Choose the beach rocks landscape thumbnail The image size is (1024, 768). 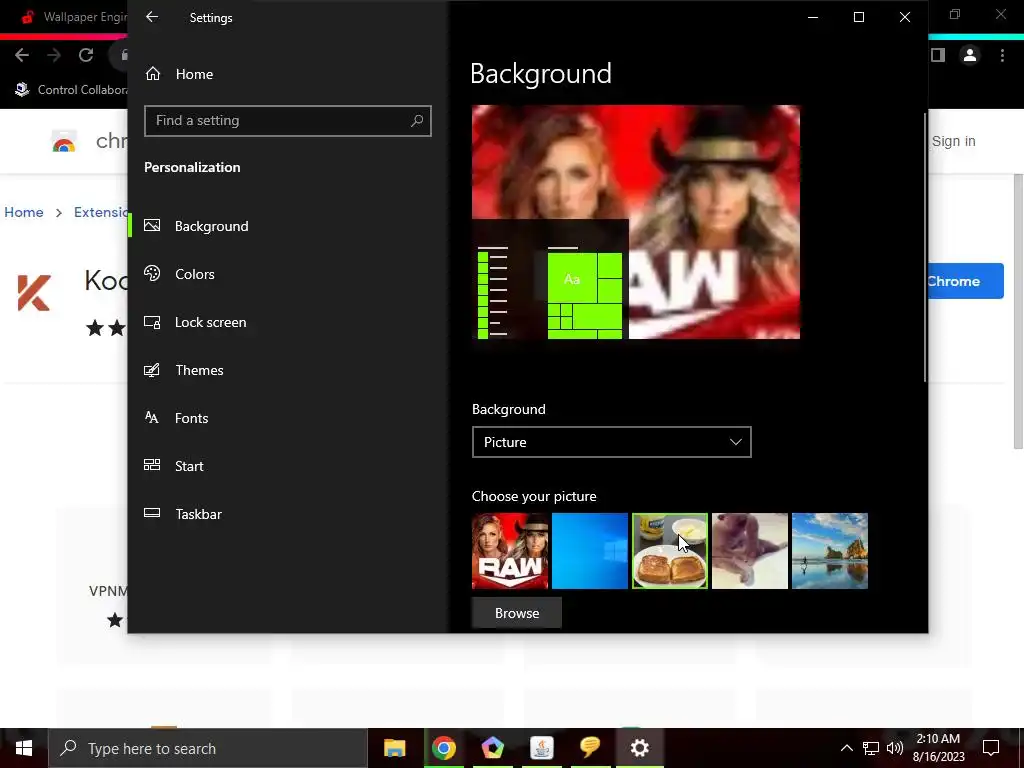point(829,551)
